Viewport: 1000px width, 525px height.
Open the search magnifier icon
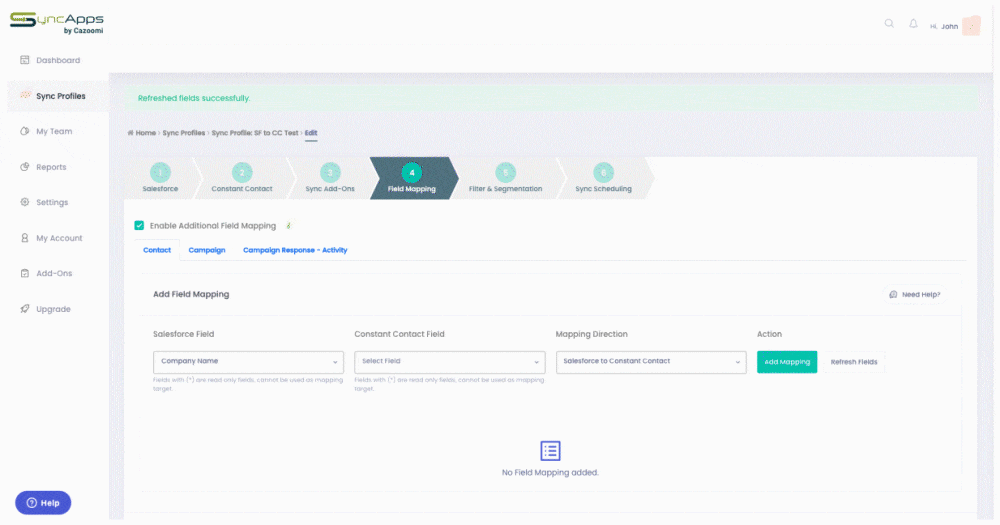click(x=889, y=24)
